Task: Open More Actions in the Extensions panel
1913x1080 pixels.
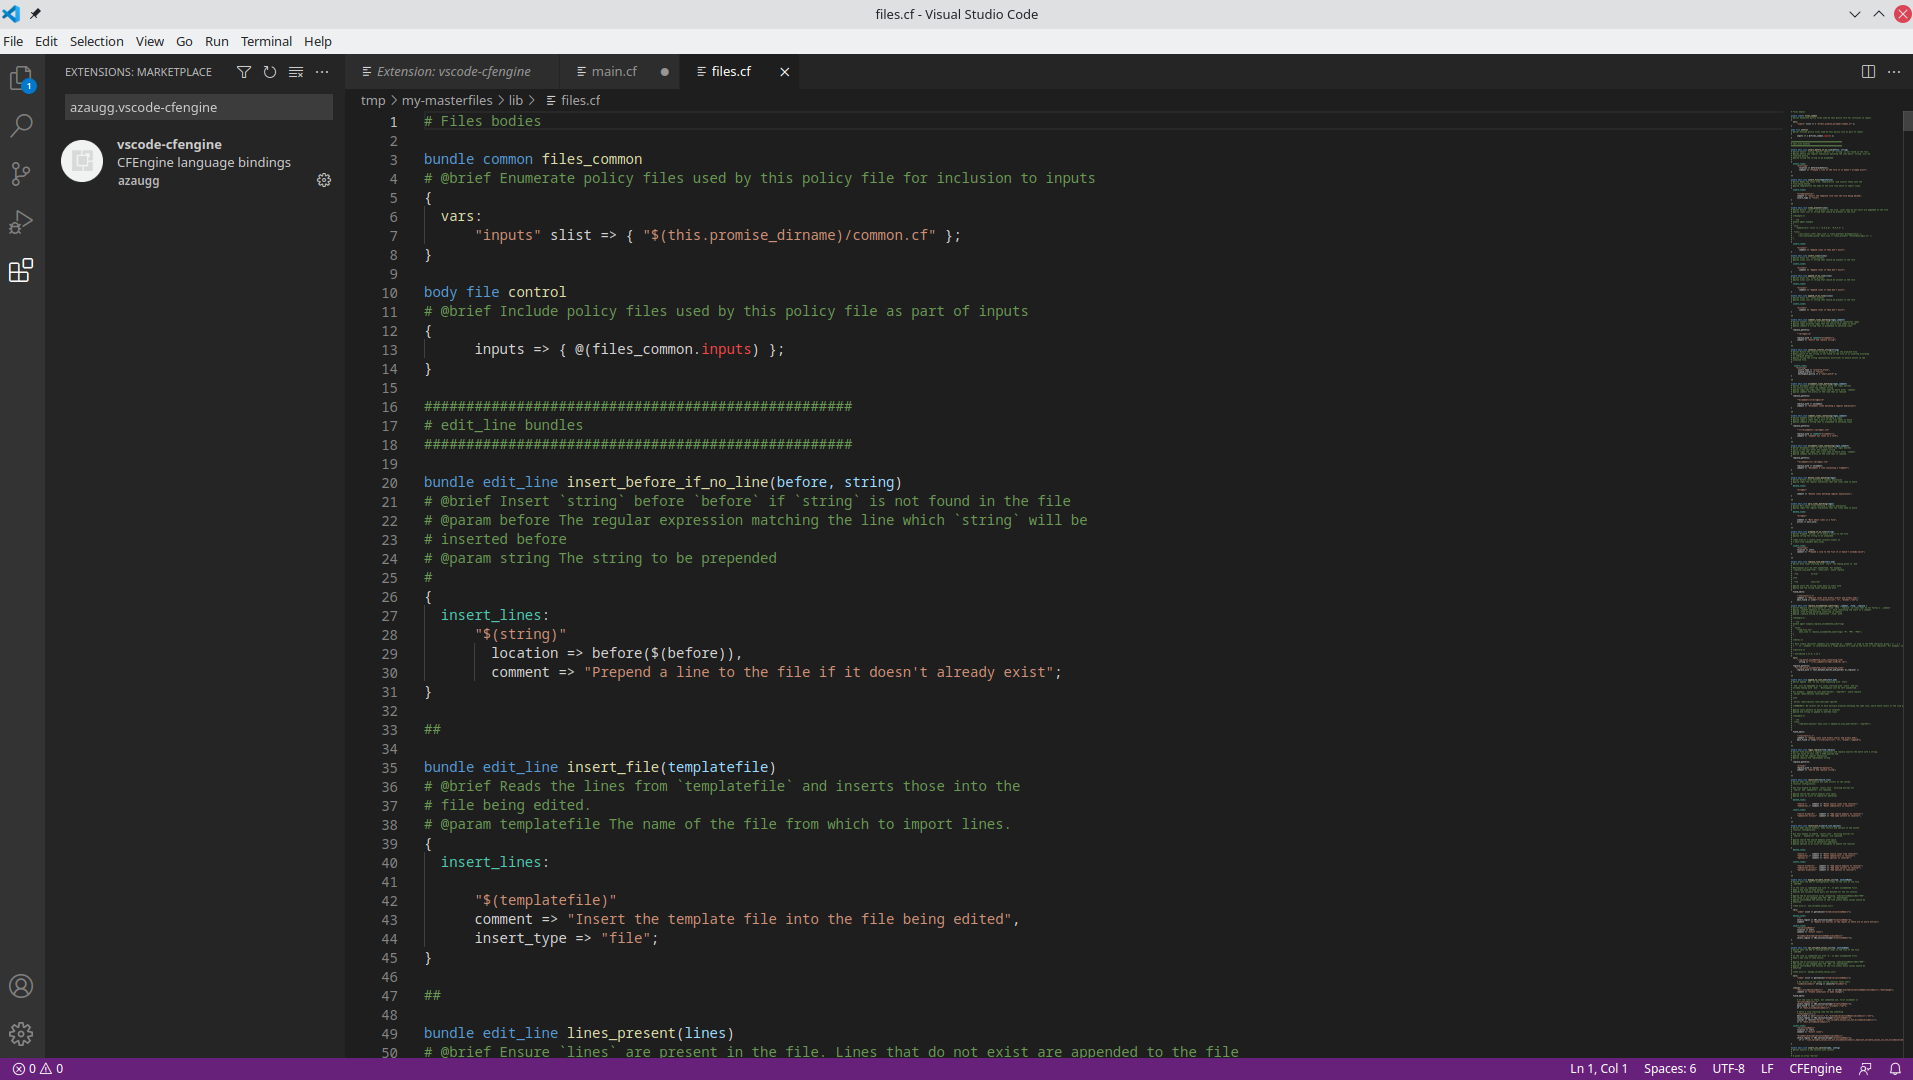Action: pyautogui.click(x=322, y=71)
